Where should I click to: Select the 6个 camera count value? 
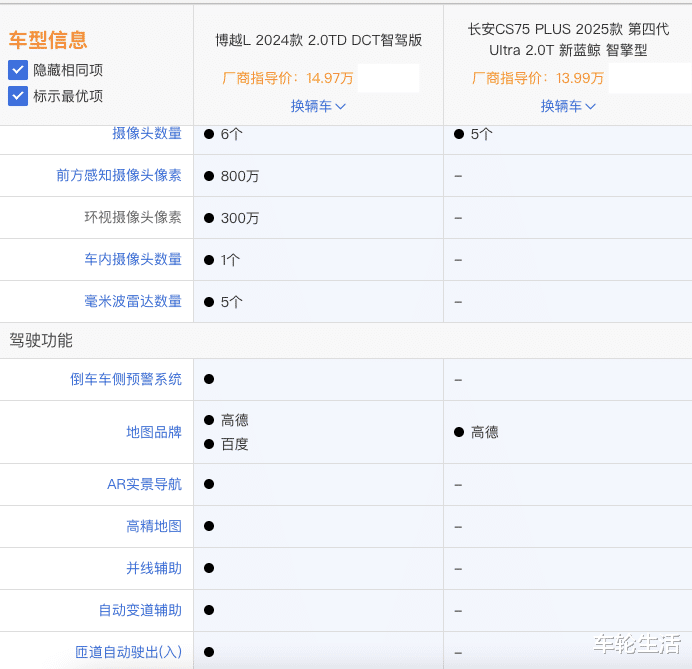coord(231,134)
